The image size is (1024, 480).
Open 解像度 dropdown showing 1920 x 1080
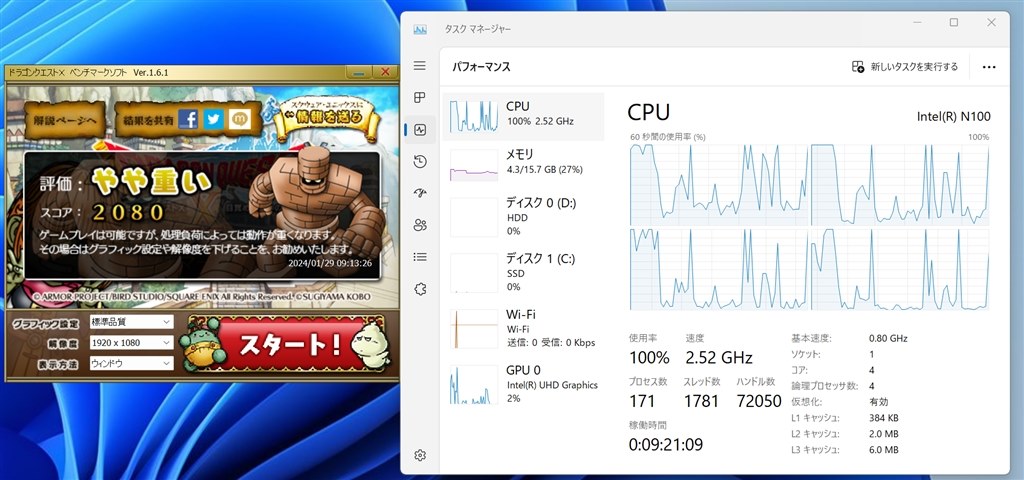pos(131,342)
